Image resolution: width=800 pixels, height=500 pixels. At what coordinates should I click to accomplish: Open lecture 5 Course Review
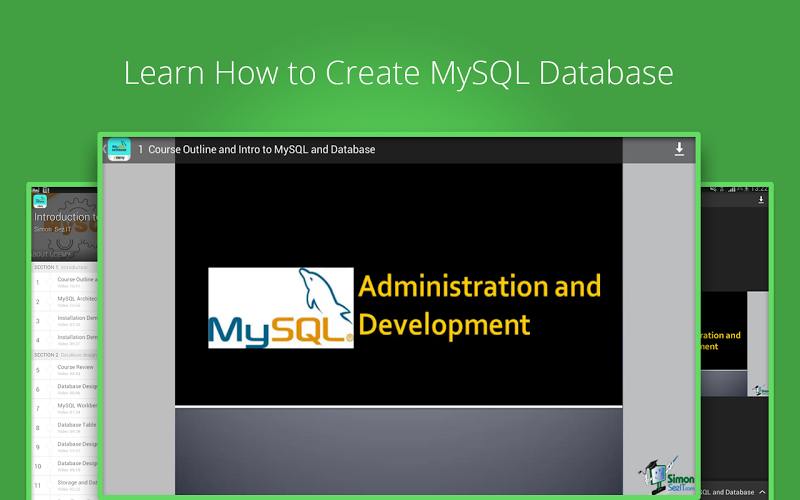pyautogui.click(x=64, y=370)
